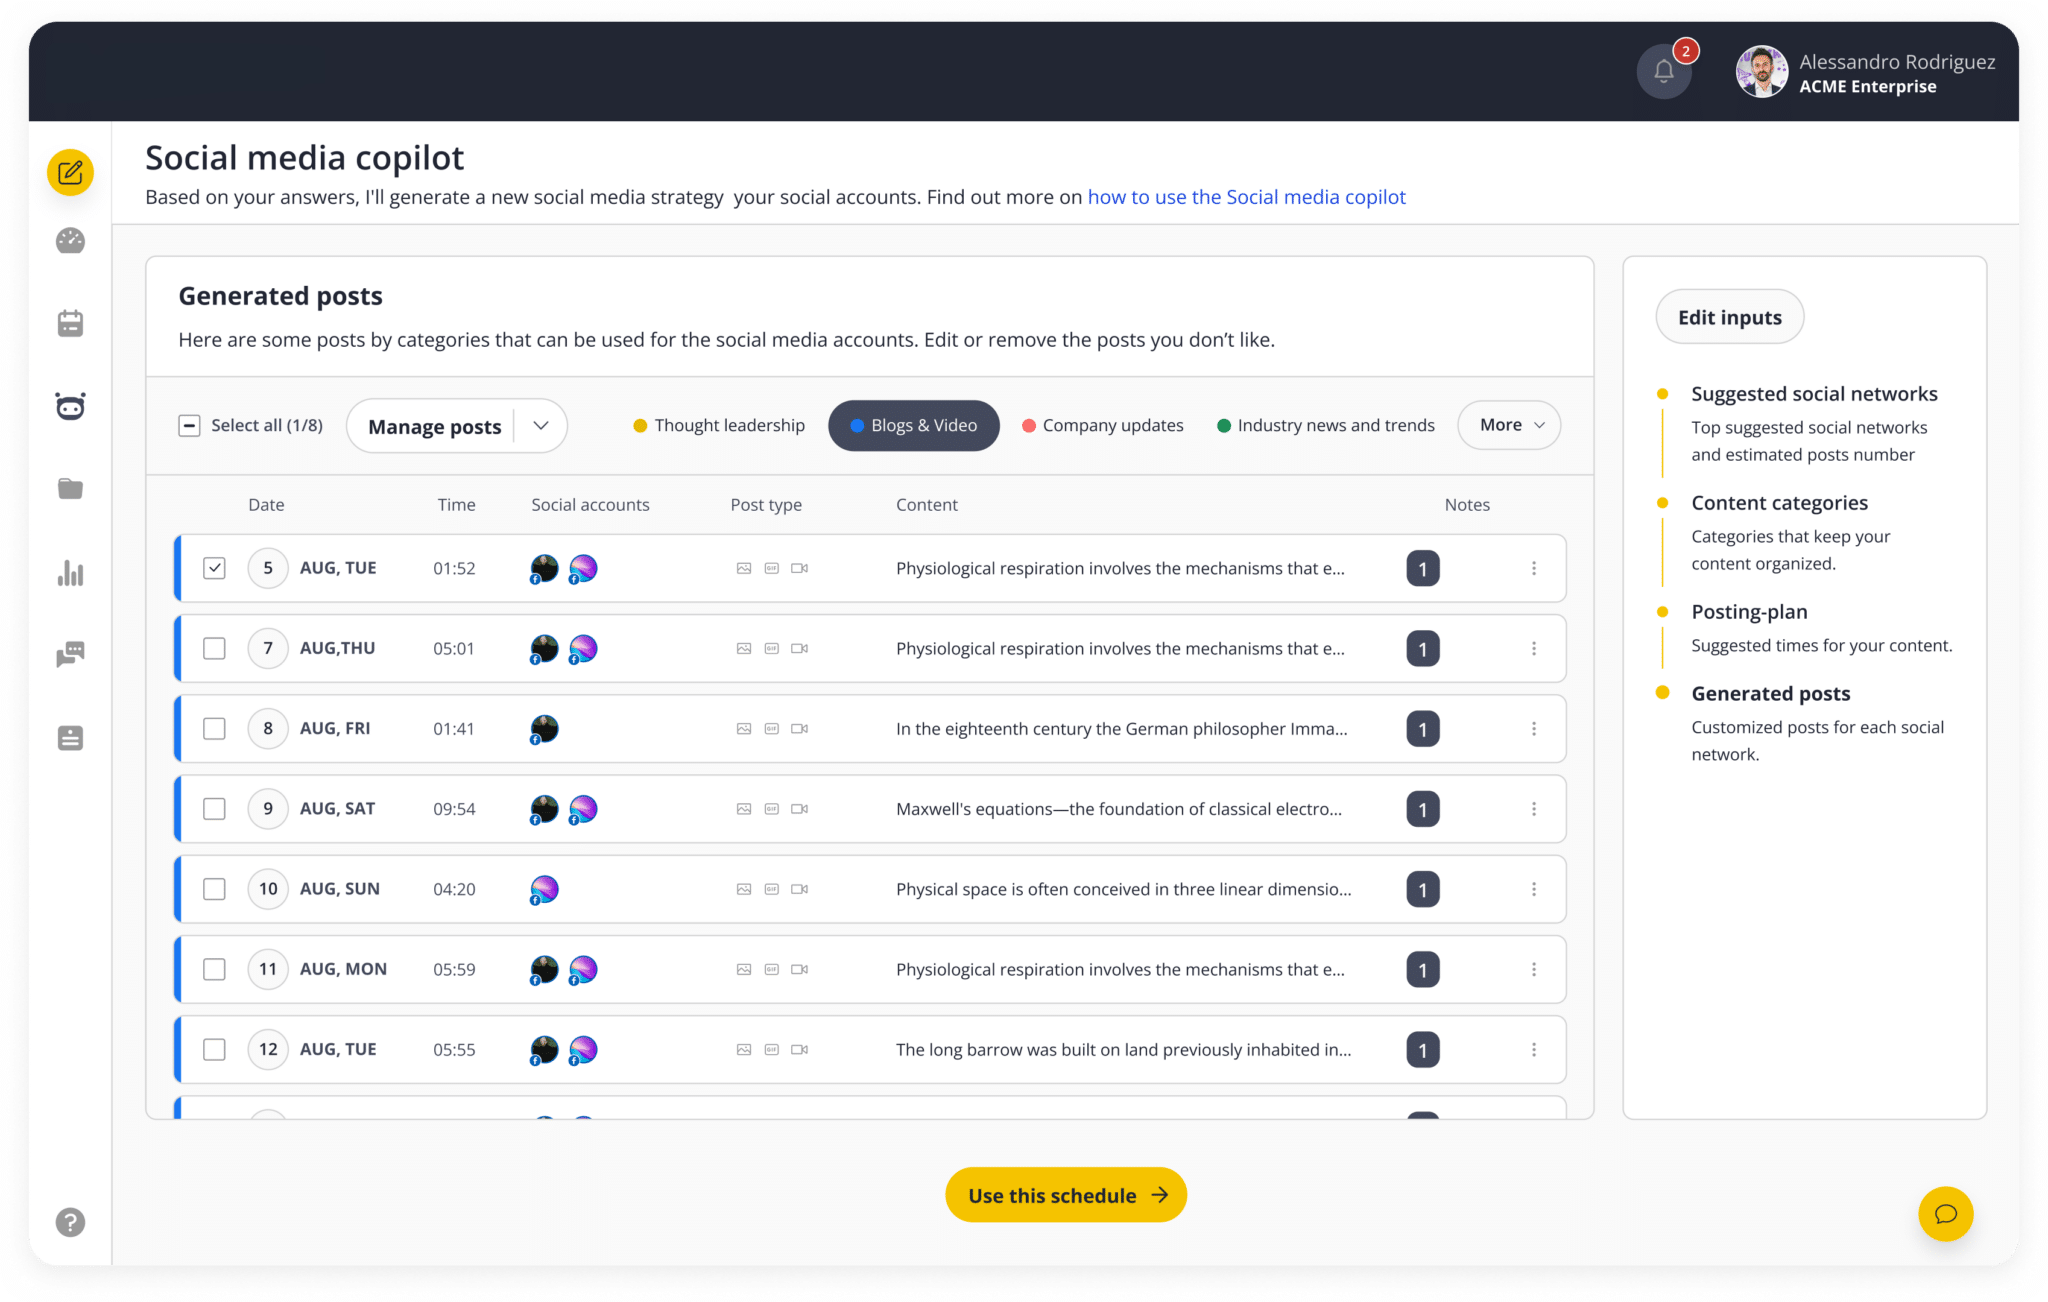Open three-dot menu for Aug 8 post
Screen dimensions: 2048x1302
point(1533,729)
